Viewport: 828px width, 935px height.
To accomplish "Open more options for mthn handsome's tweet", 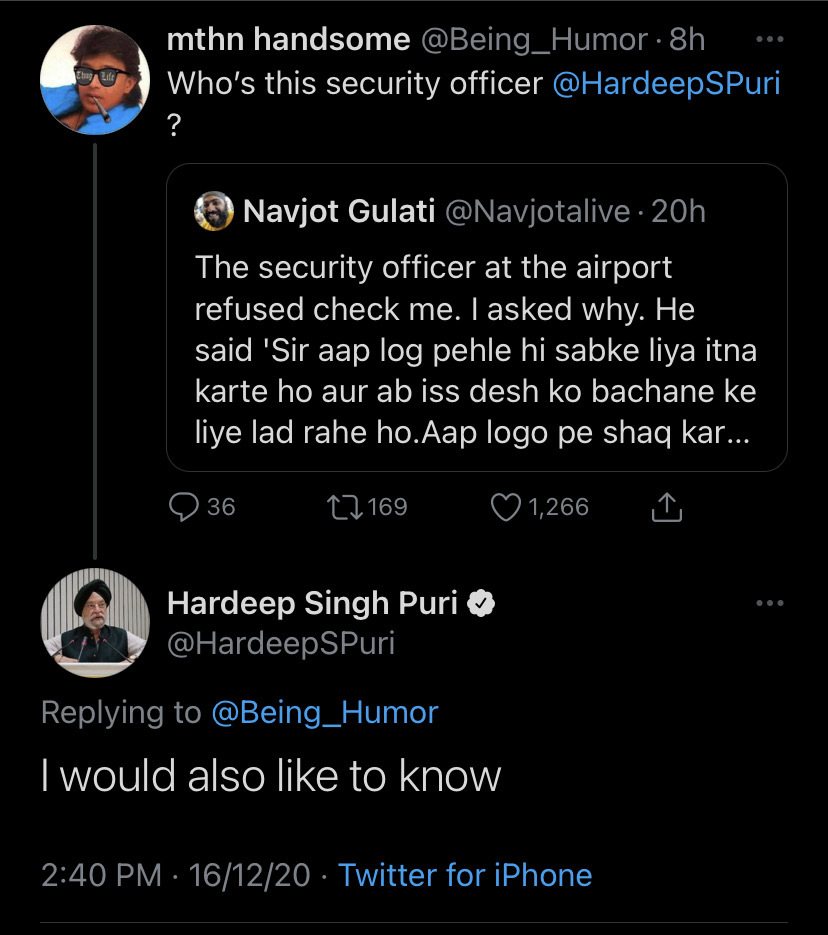I will [769, 40].
